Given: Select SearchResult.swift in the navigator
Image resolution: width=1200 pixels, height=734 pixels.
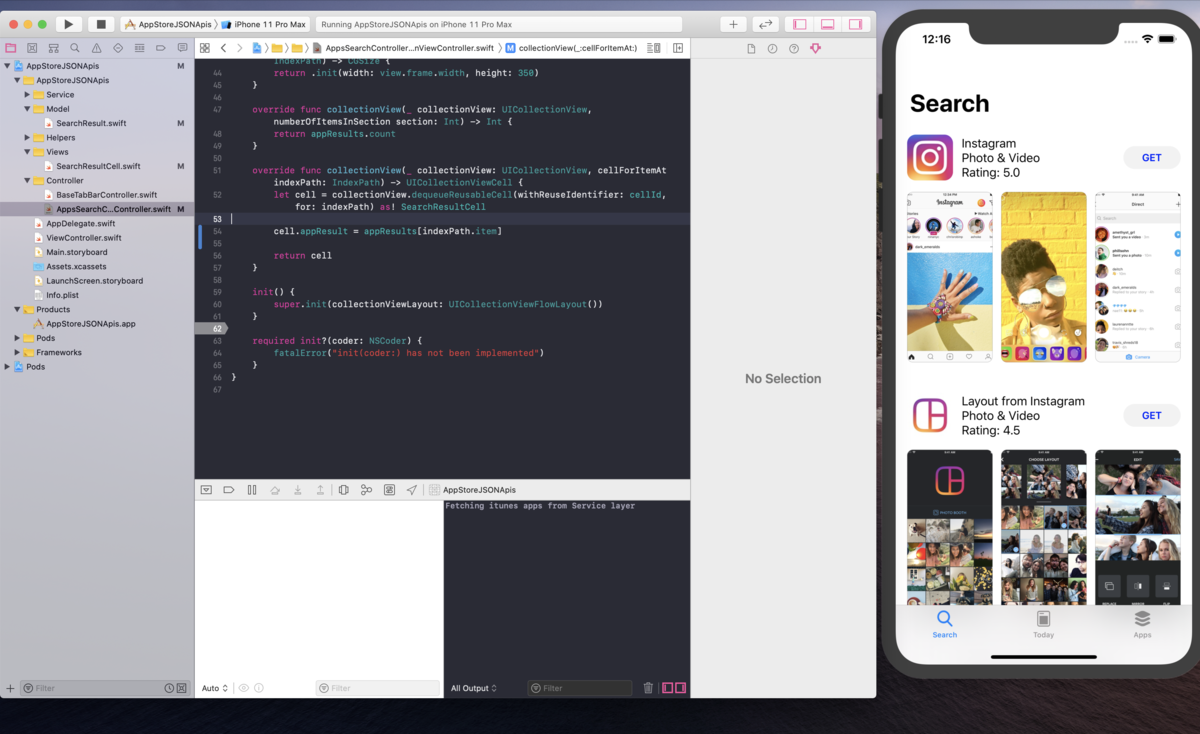Looking at the screenshot, I should 90,123.
